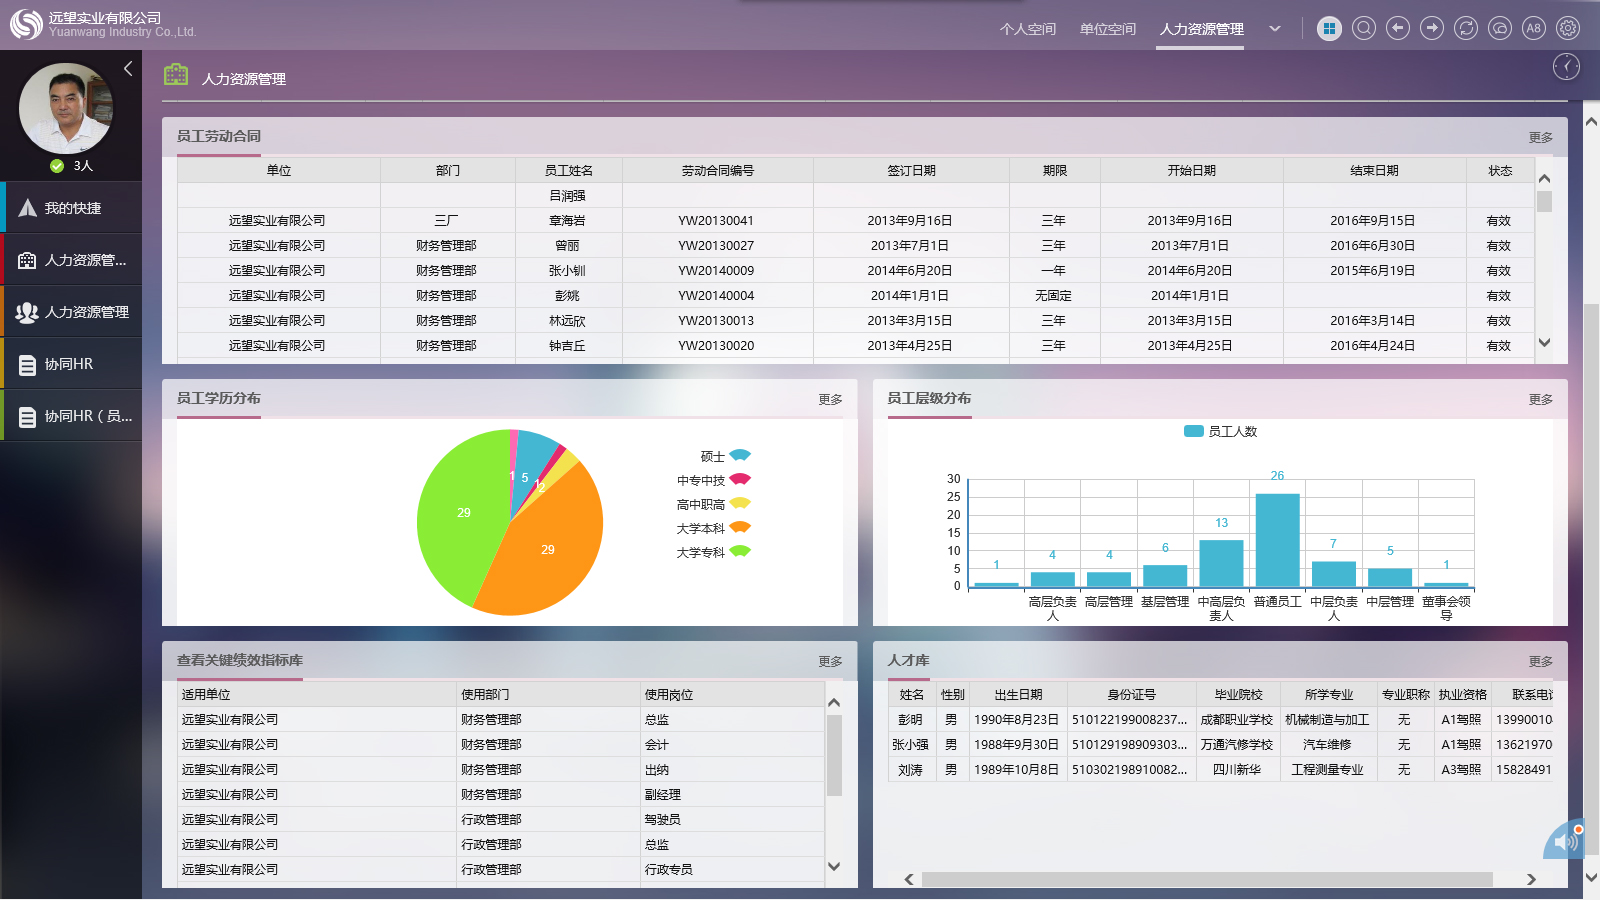Screen dimensions: 1600x900
Task: Click 更多 in the 人才库 panel
Action: coord(1540,661)
